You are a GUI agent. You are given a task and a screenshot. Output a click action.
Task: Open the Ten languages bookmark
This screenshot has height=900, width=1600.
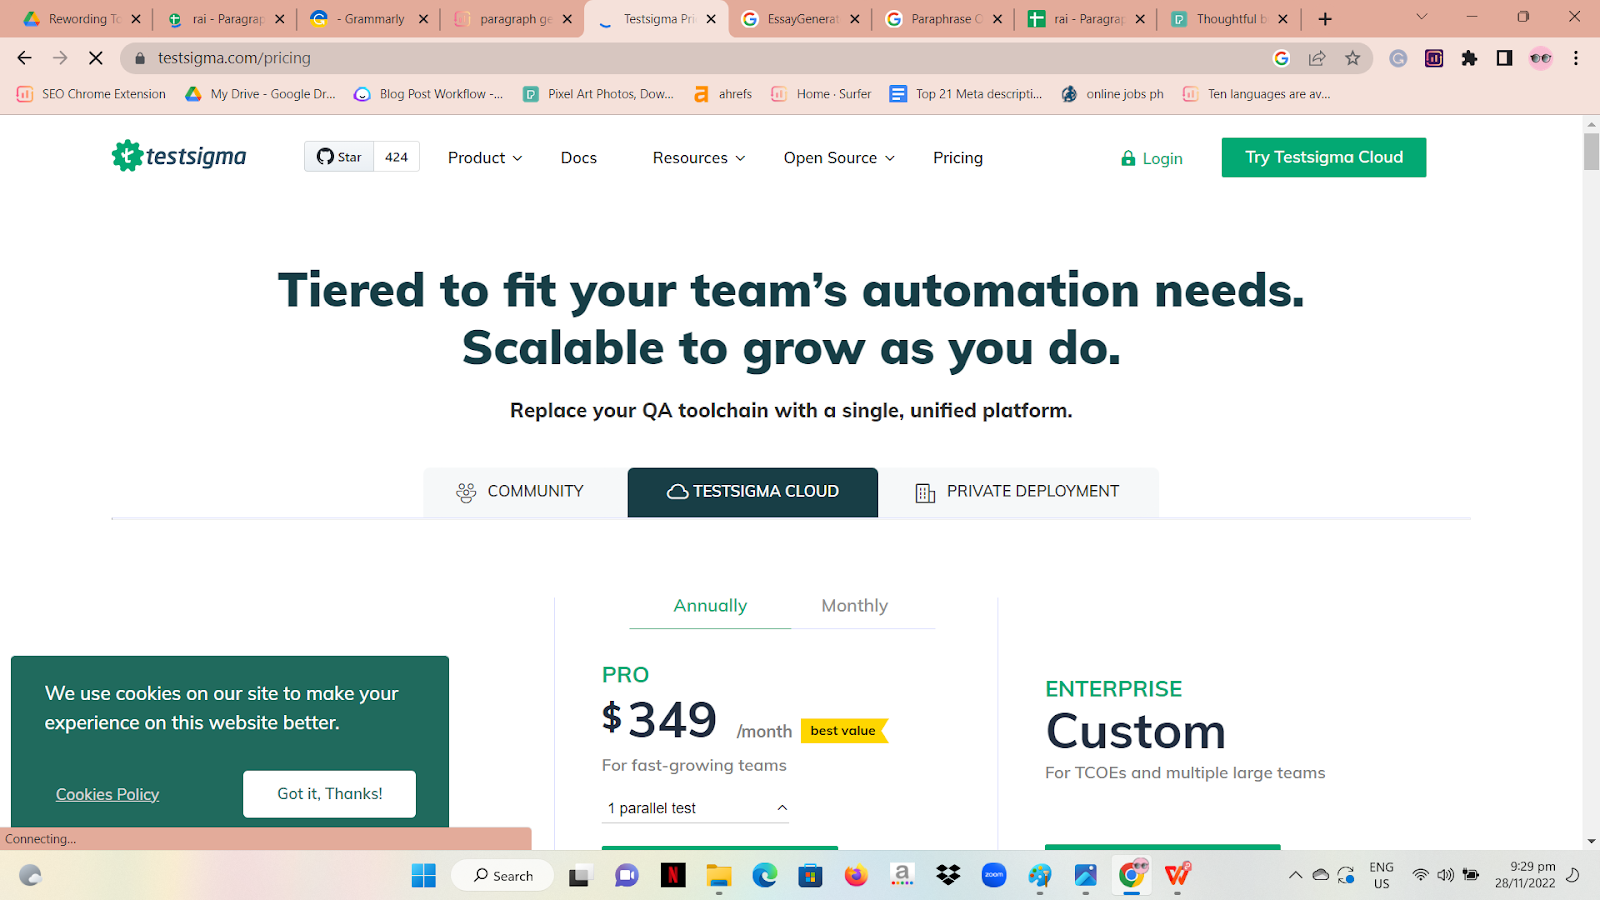[x=1256, y=94]
